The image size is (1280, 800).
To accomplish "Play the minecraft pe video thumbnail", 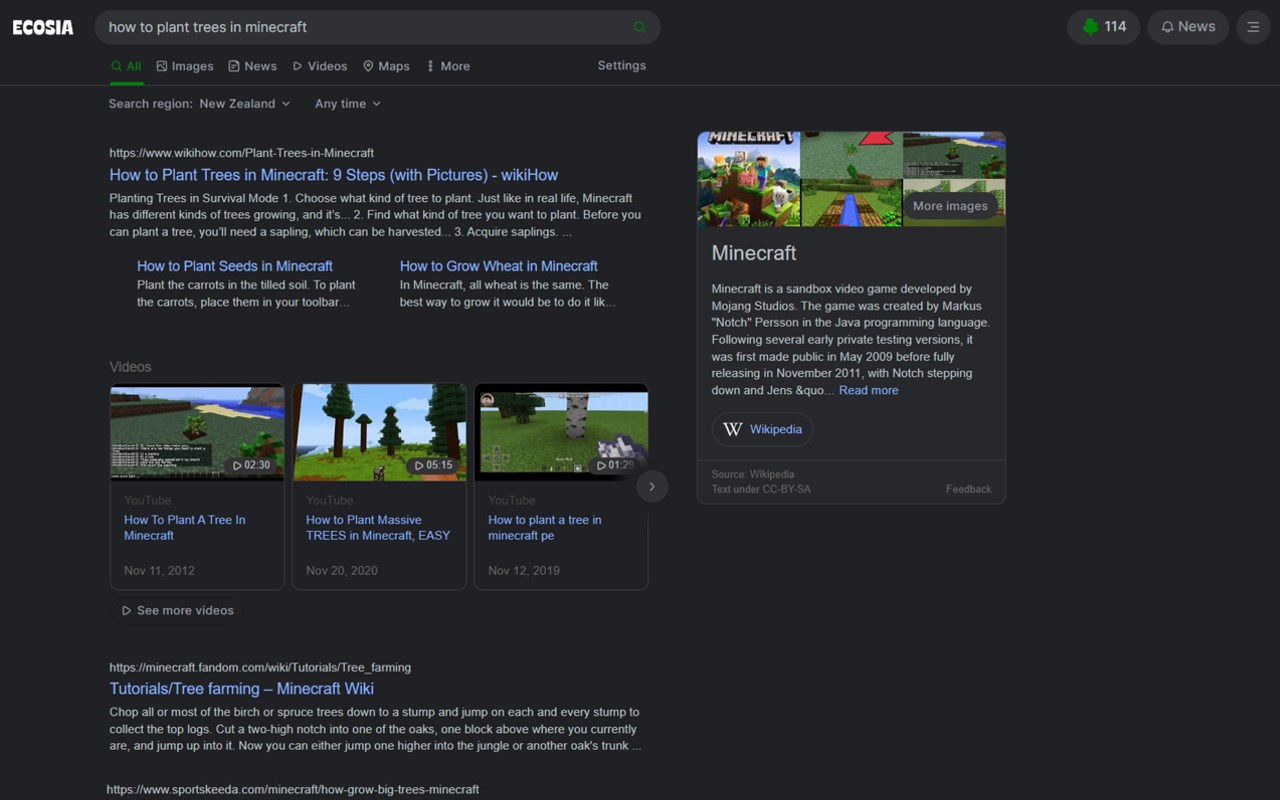I will click(x=561, y=433).
